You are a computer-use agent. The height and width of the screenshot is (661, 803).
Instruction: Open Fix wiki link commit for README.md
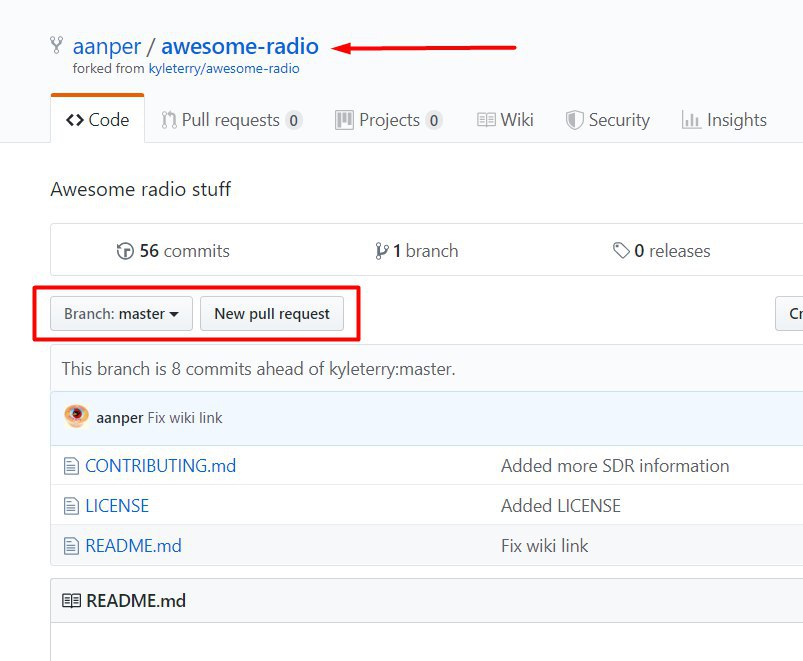point(544,546)
